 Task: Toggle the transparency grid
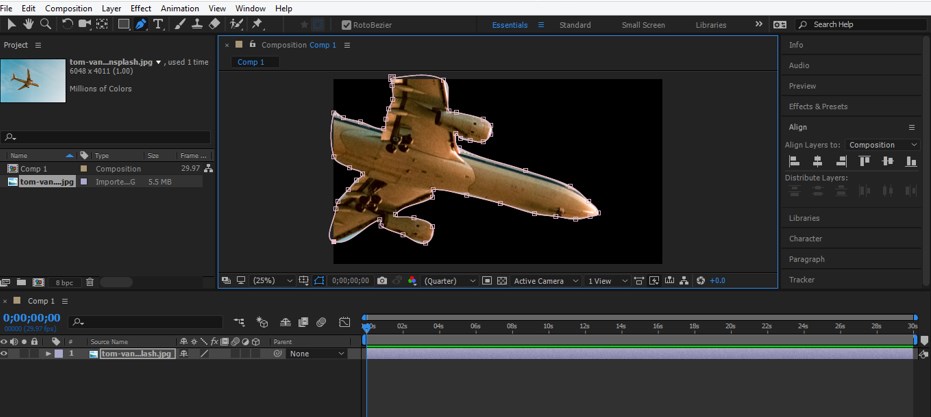(x=502, y=281)
